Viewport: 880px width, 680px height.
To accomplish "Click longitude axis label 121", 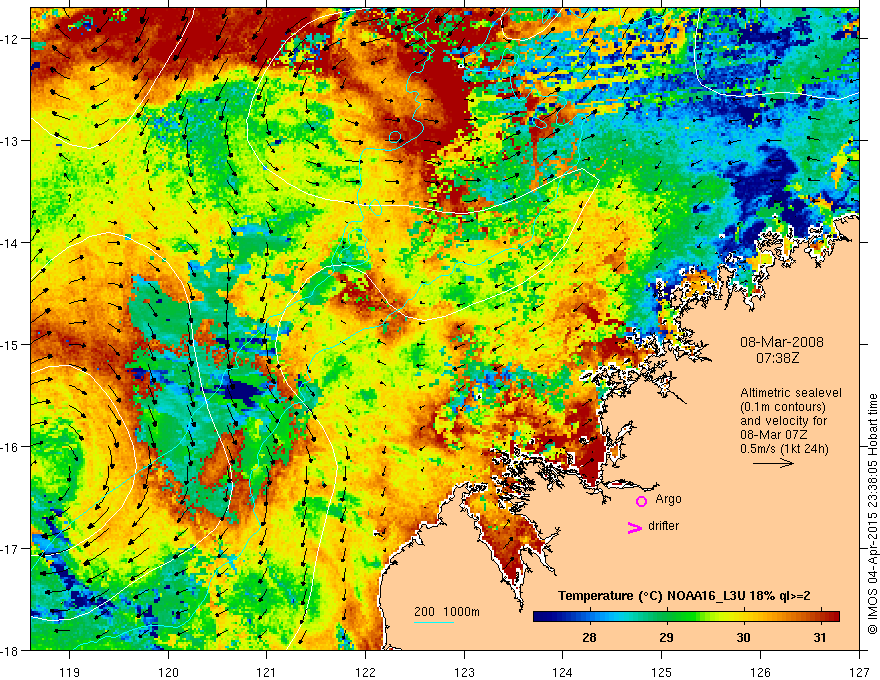I will [x=267, y=672].
